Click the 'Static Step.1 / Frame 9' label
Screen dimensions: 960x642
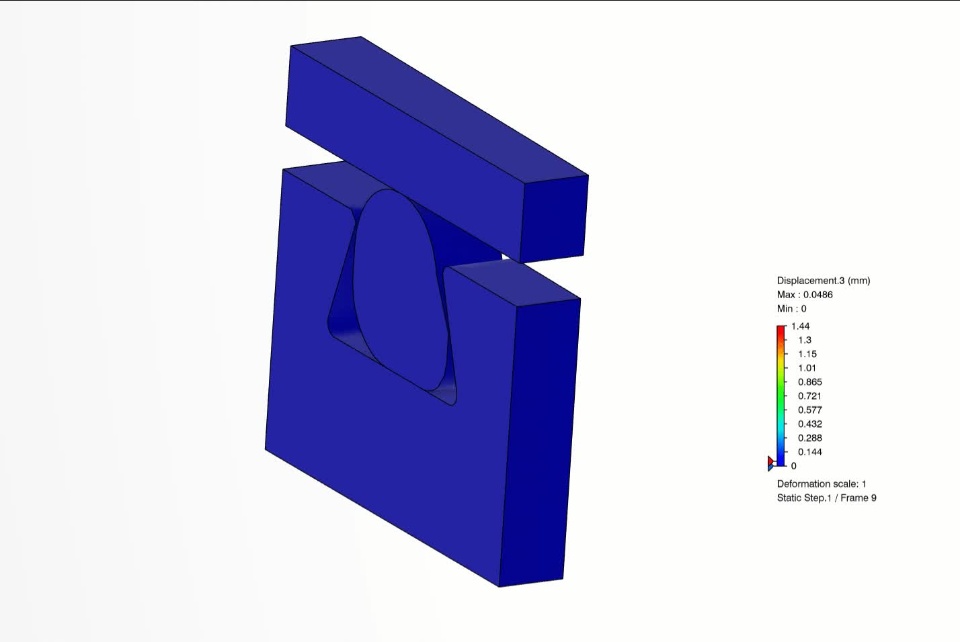point(827,498)
